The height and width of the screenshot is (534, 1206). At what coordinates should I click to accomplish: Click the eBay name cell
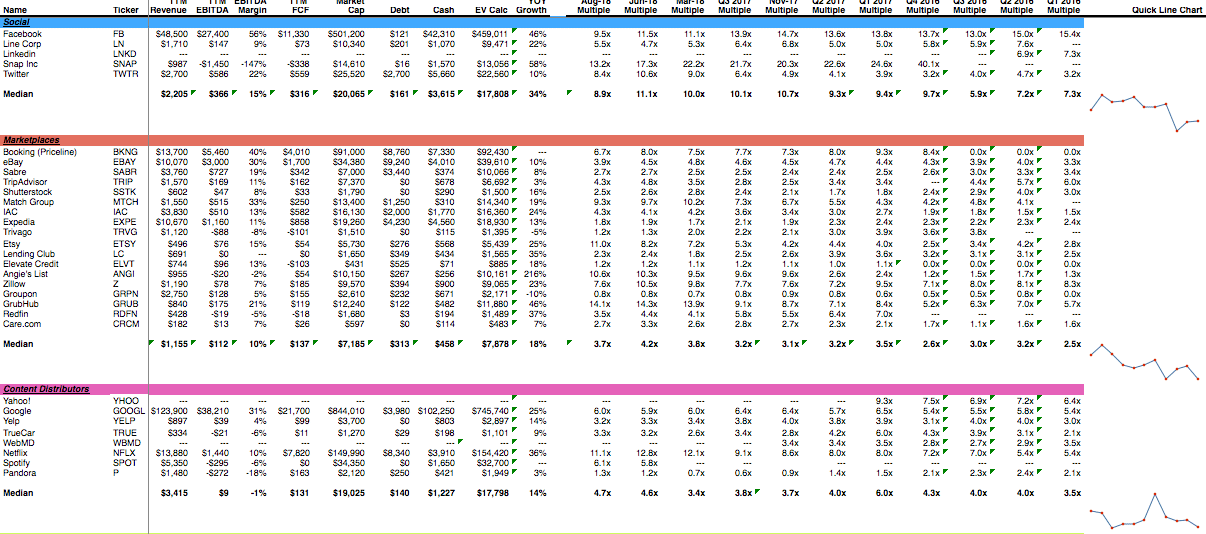(13, 161)
